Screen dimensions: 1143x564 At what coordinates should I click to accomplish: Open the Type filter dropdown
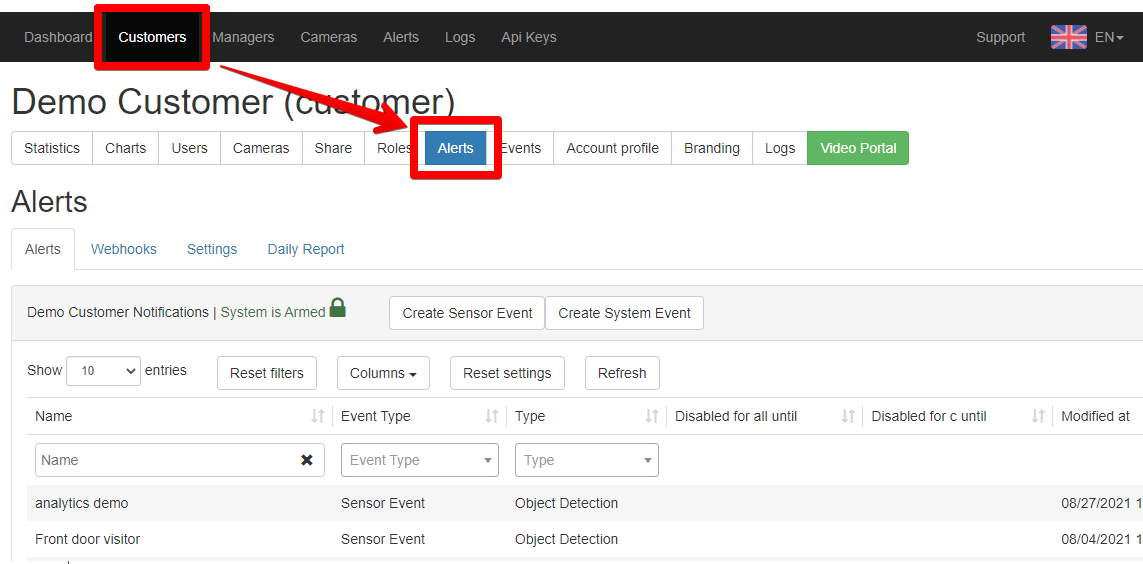(x=587, y=460)
